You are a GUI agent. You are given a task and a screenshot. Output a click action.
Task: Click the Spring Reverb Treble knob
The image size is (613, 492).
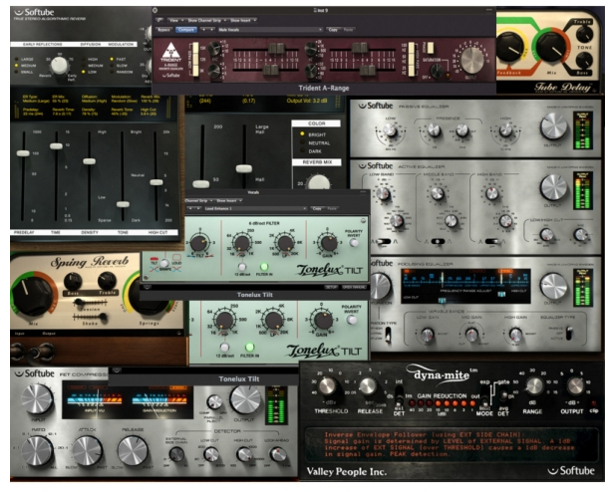[107, 280]
